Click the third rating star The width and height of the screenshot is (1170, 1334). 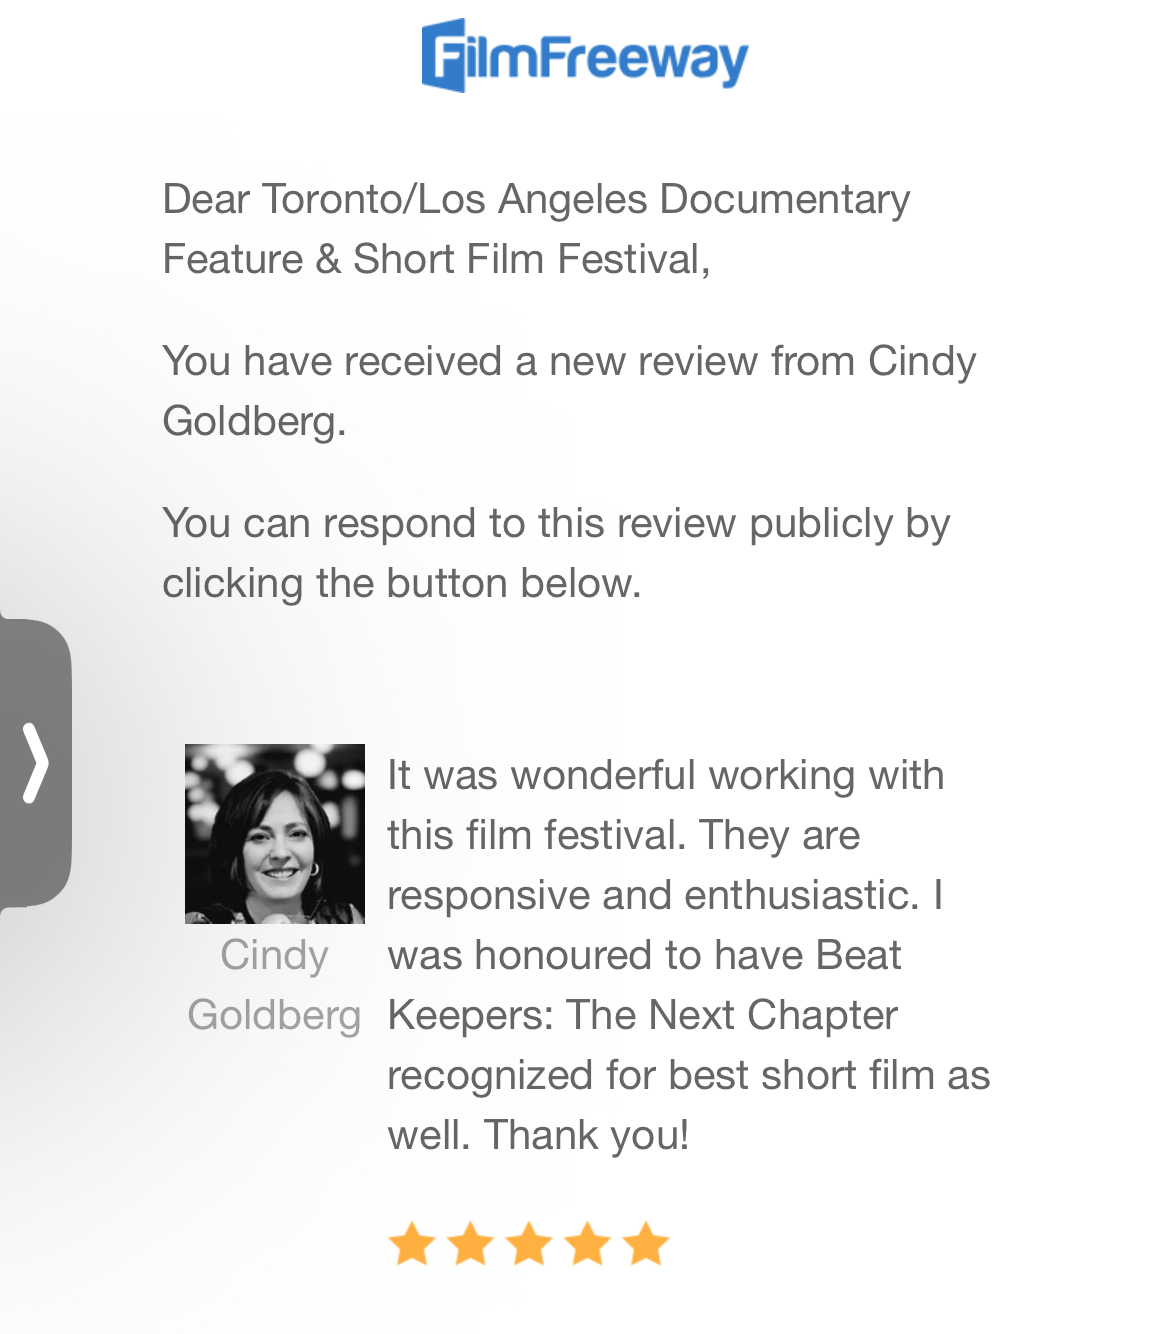point(529,1244)
